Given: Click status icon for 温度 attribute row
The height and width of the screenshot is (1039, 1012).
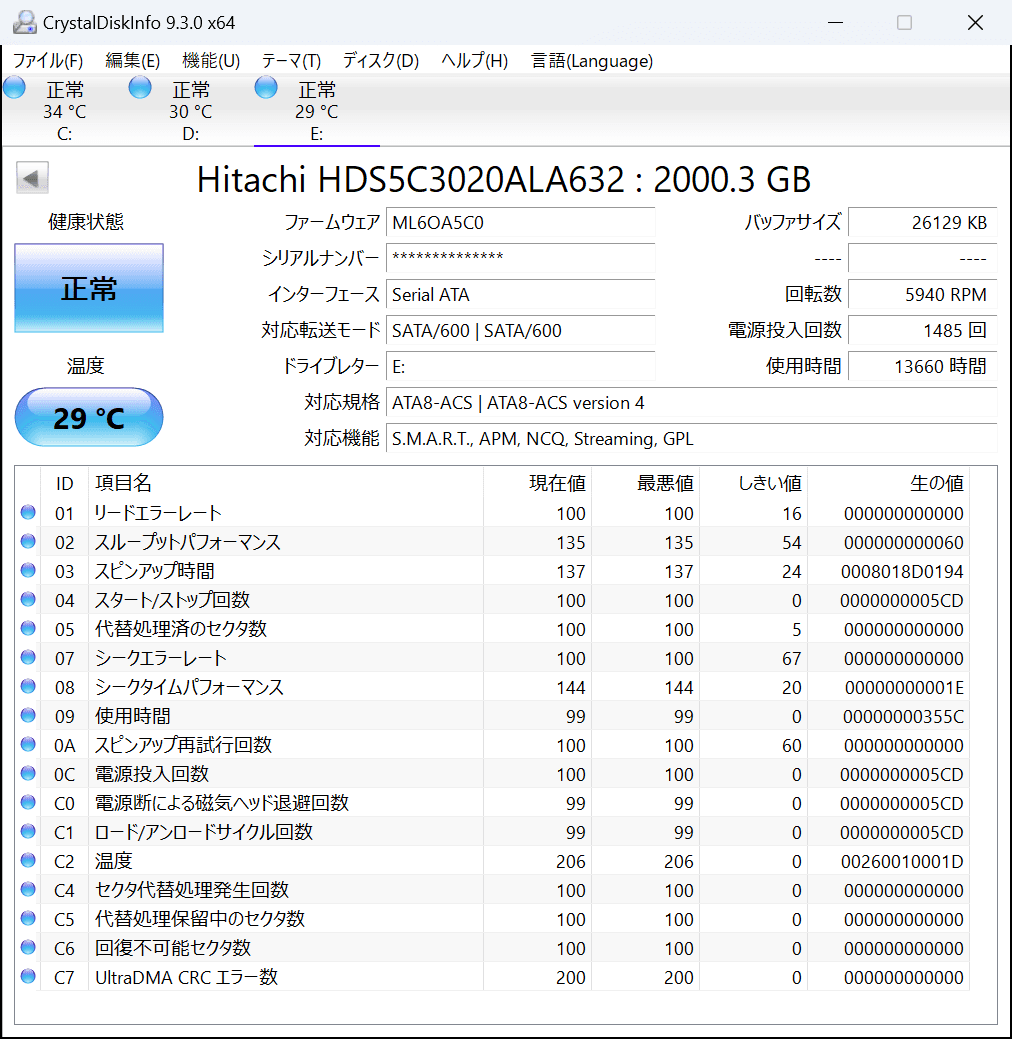Looking at the screenshot, I should point(28,861).
